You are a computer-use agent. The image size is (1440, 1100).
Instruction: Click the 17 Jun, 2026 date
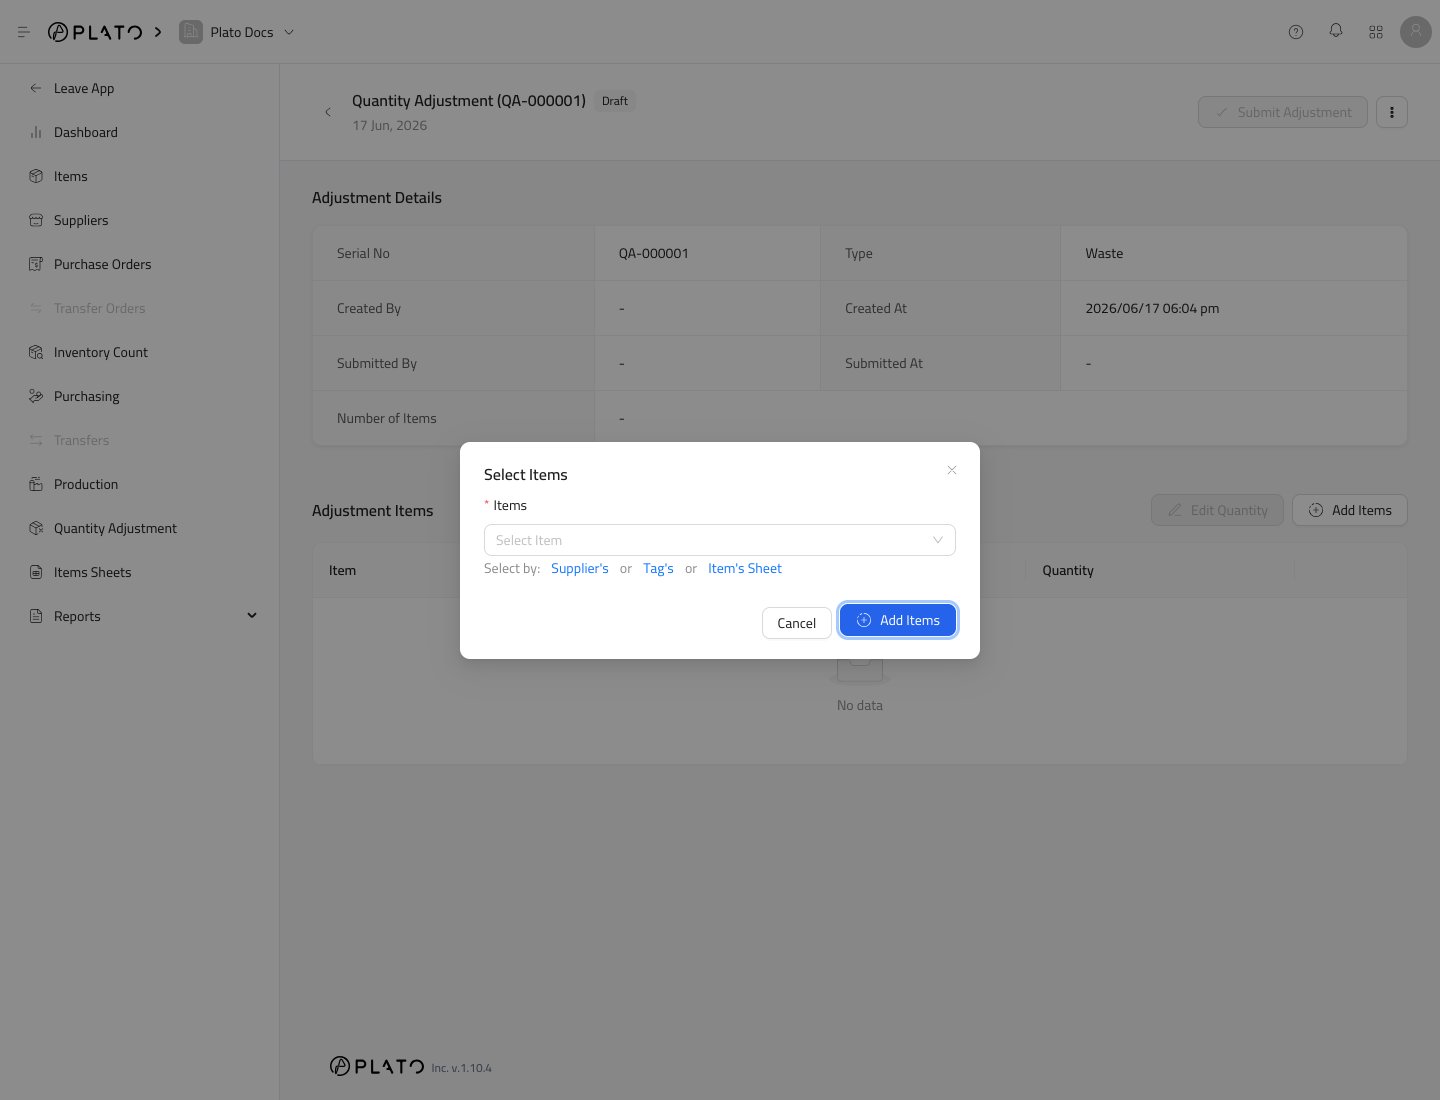(390, 125)
